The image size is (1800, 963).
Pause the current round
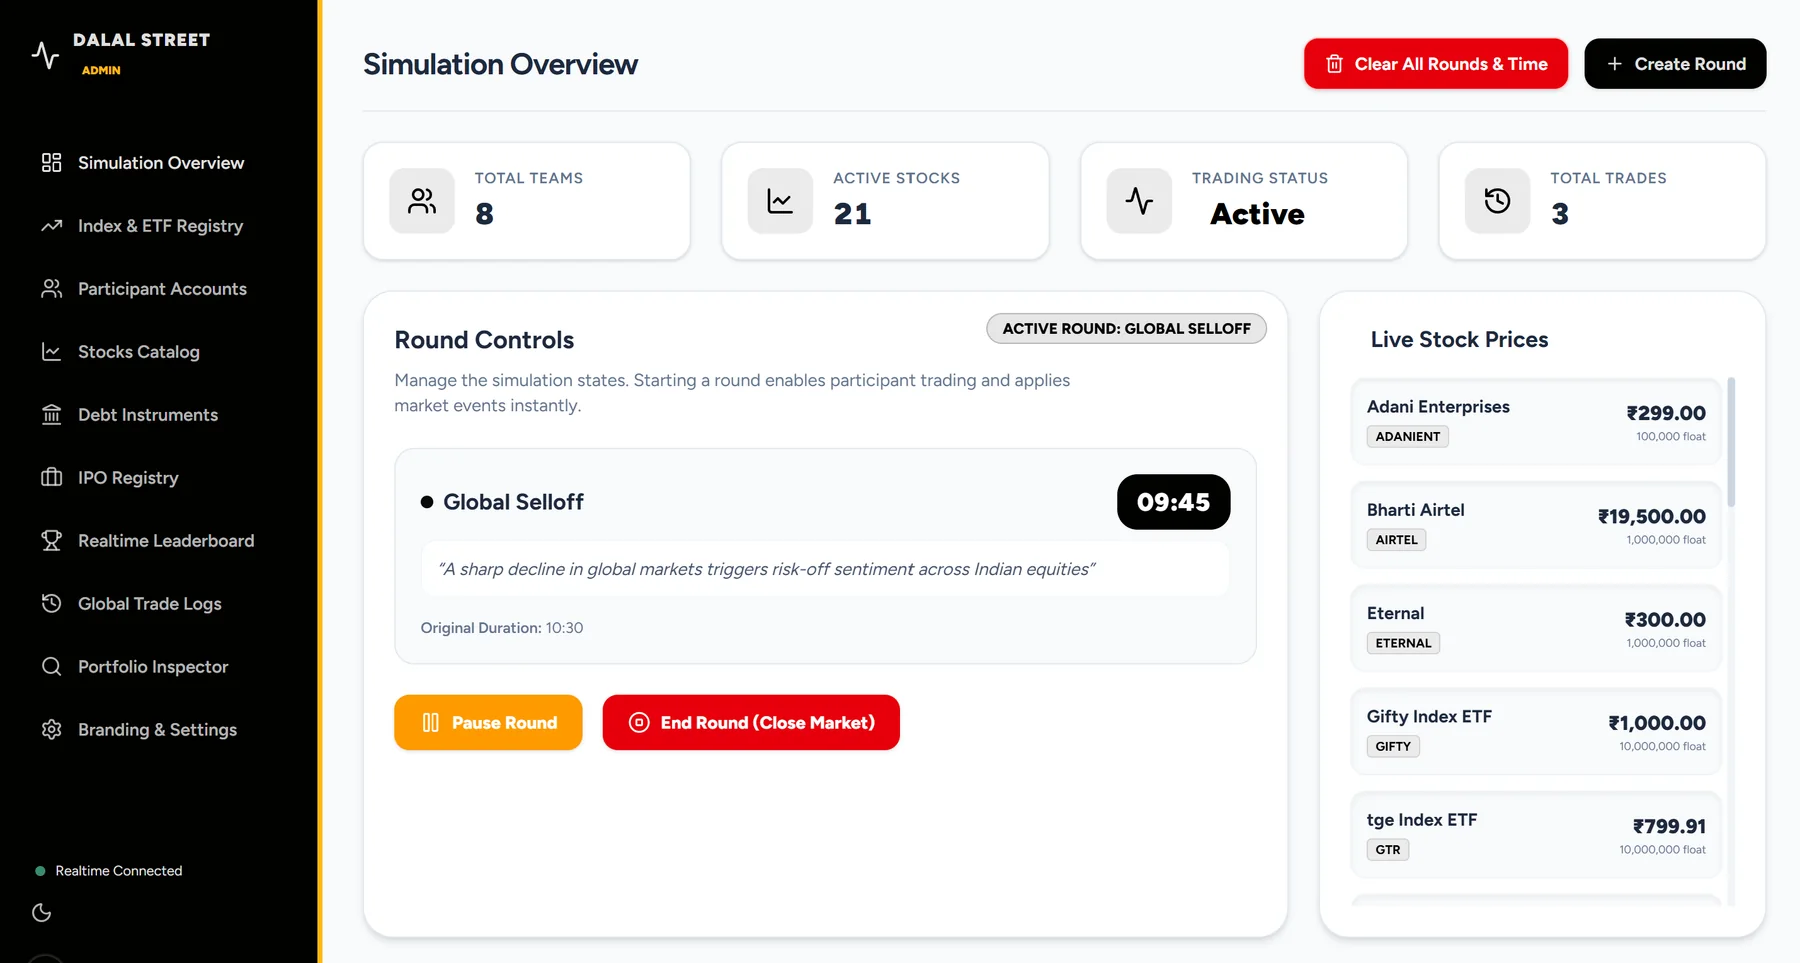click(488, 722)
